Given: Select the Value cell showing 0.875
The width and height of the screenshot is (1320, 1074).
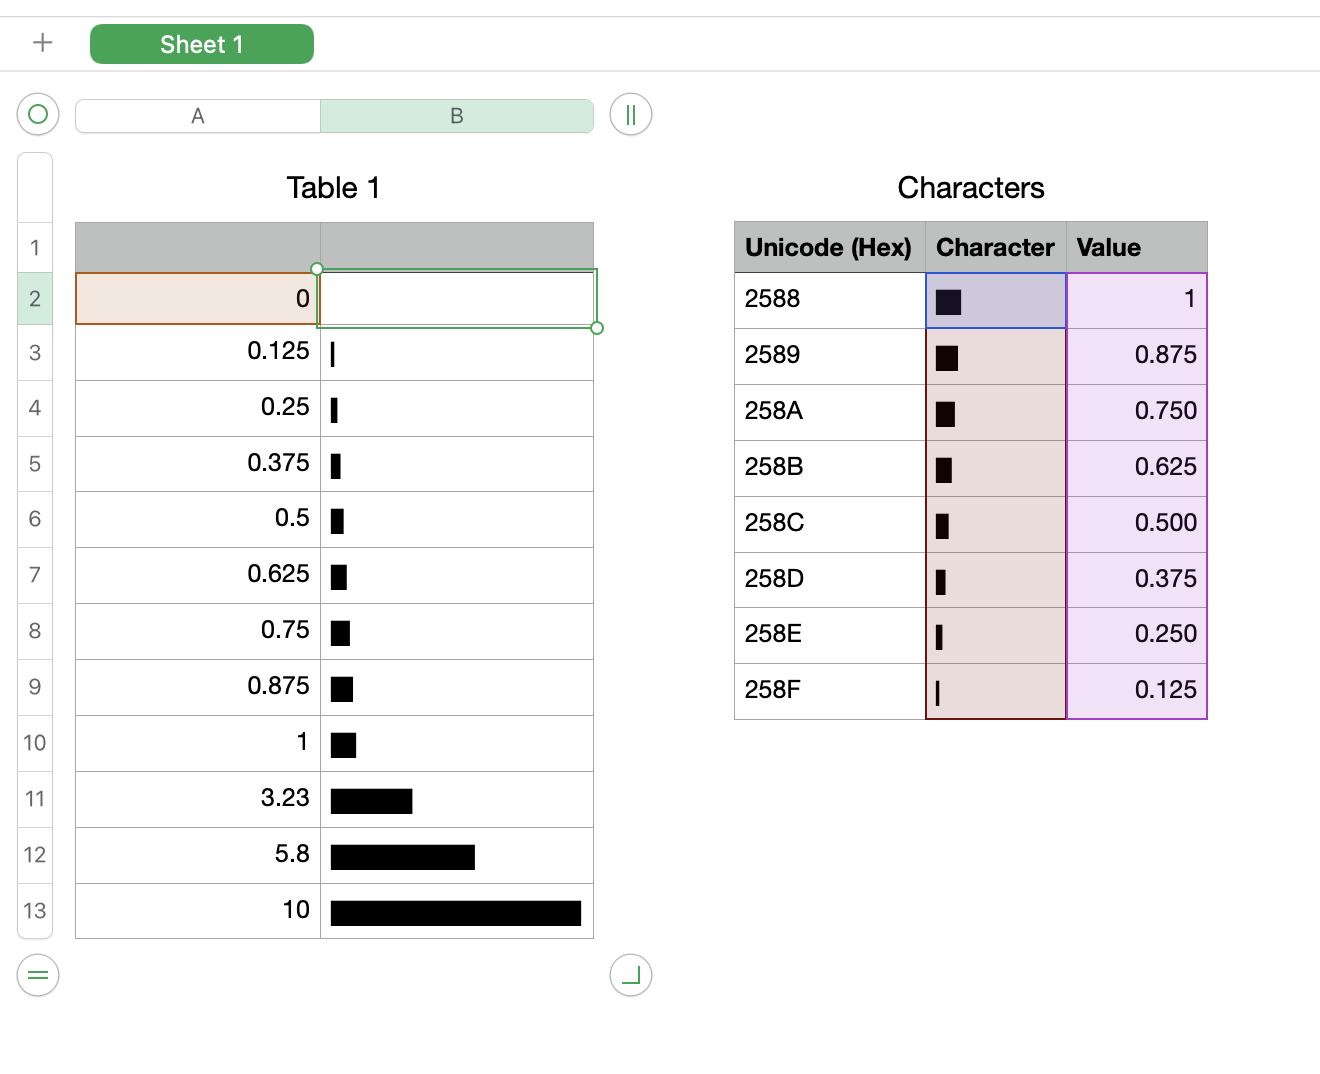Looking at the screenshot, I should pos(1136,355).
